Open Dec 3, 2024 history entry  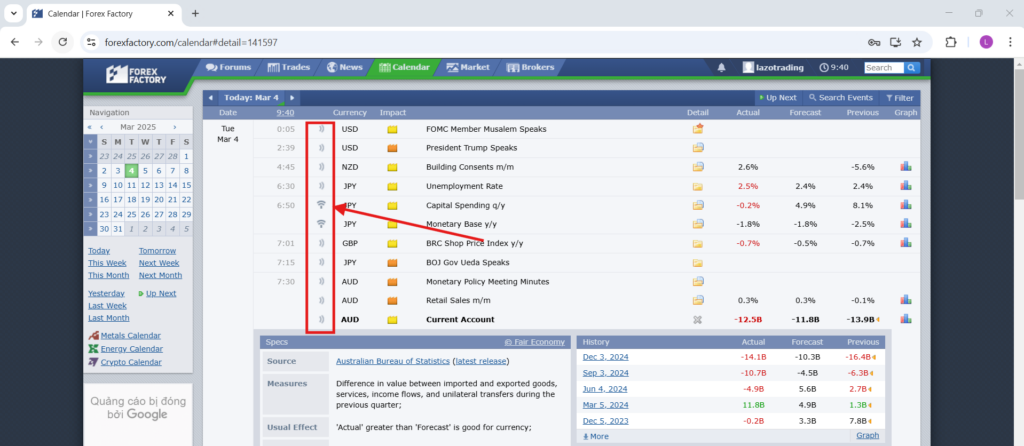(605, 357)
